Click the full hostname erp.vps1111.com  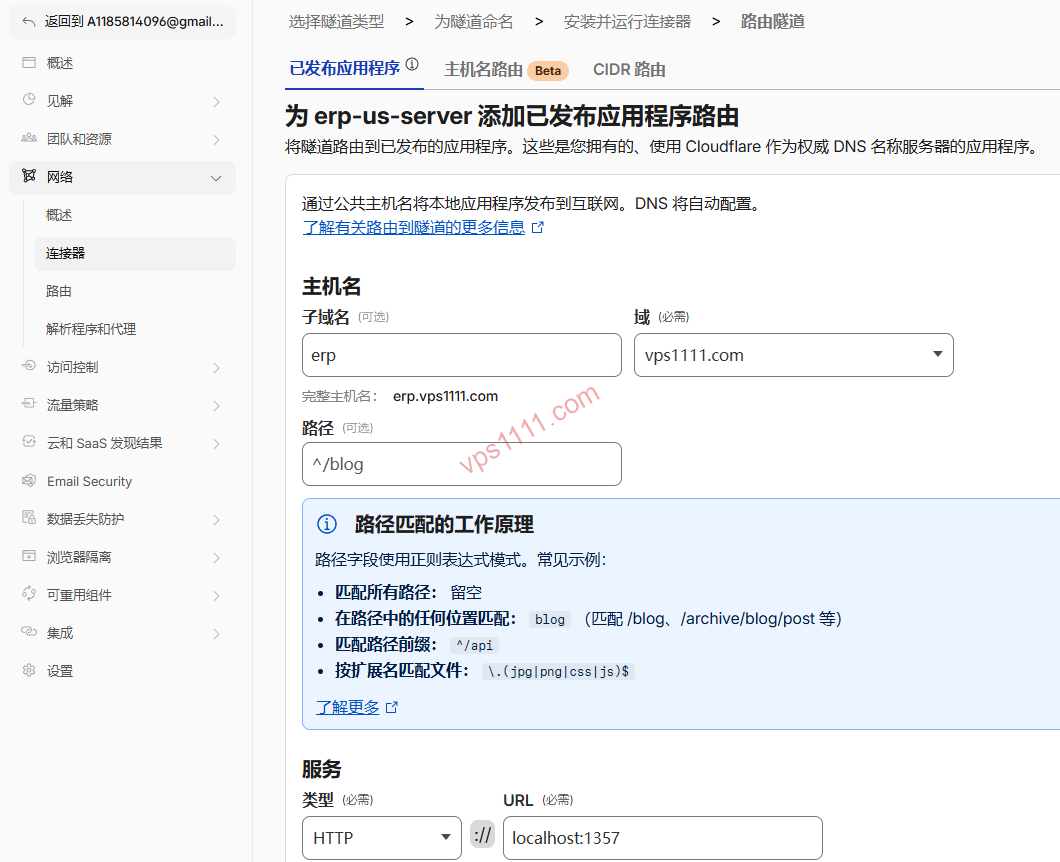(445, 396)
